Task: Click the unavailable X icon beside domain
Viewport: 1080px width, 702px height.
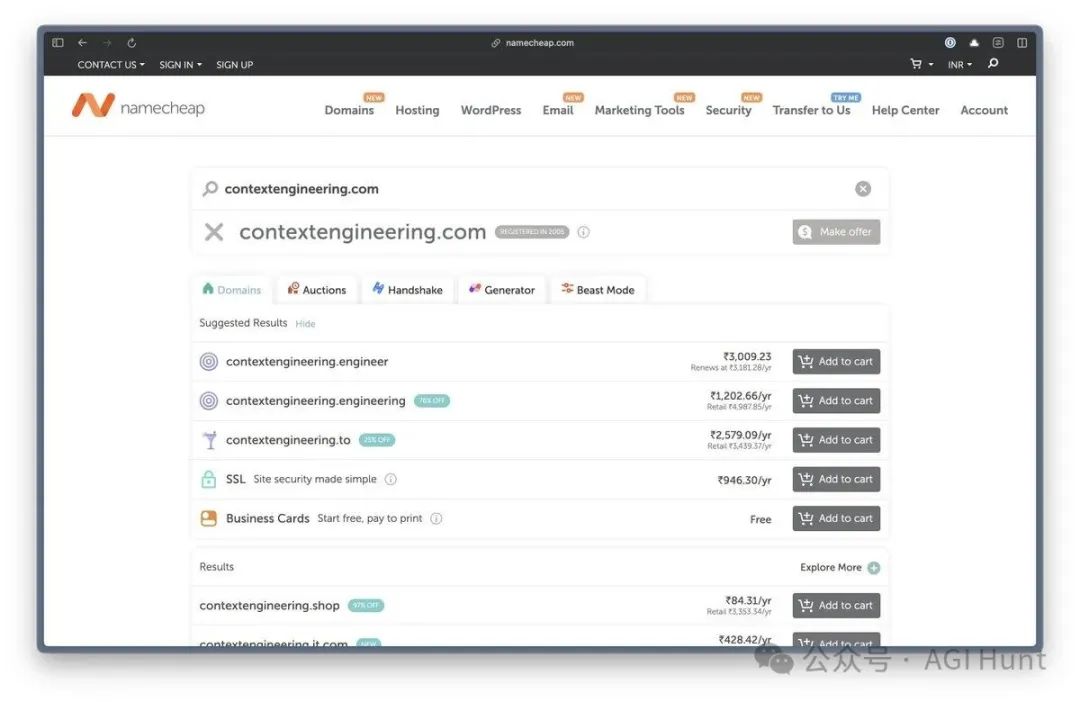Action: (214, 232)
